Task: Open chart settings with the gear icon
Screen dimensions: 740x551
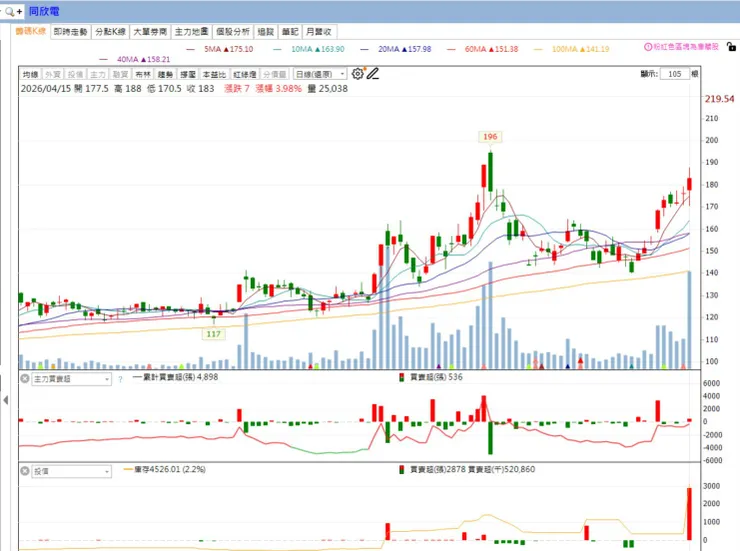Action: [358, 74]
